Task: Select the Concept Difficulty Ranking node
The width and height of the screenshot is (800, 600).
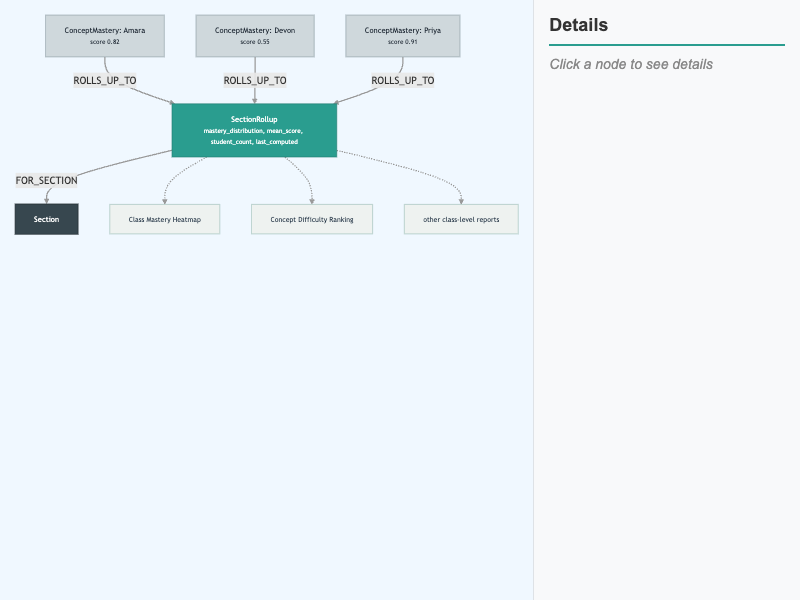Action: coord(312,219)
